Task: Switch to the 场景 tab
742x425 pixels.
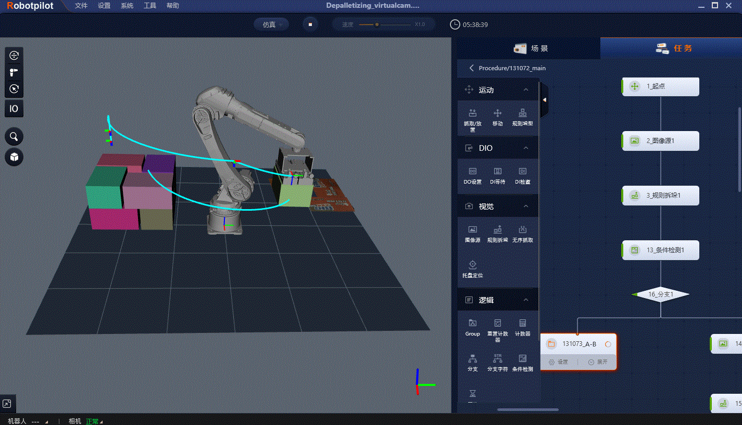Action: point(530,48)
